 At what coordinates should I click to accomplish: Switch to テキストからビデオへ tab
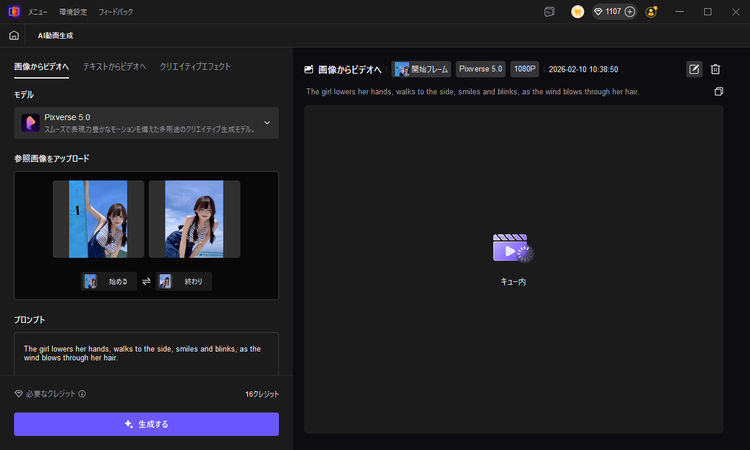click(x=114, y=66)
